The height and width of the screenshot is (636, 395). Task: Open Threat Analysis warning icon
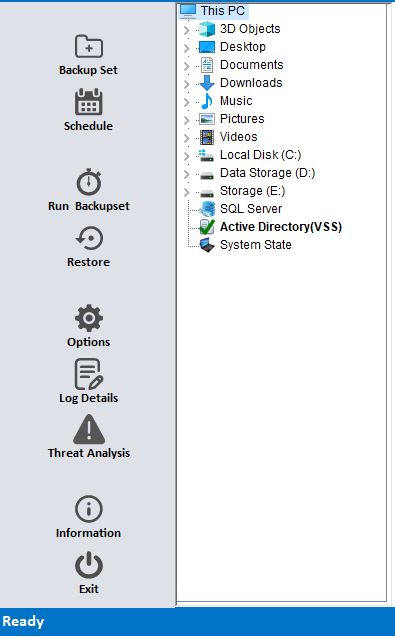pyautogui.click(x=89, y=429)
